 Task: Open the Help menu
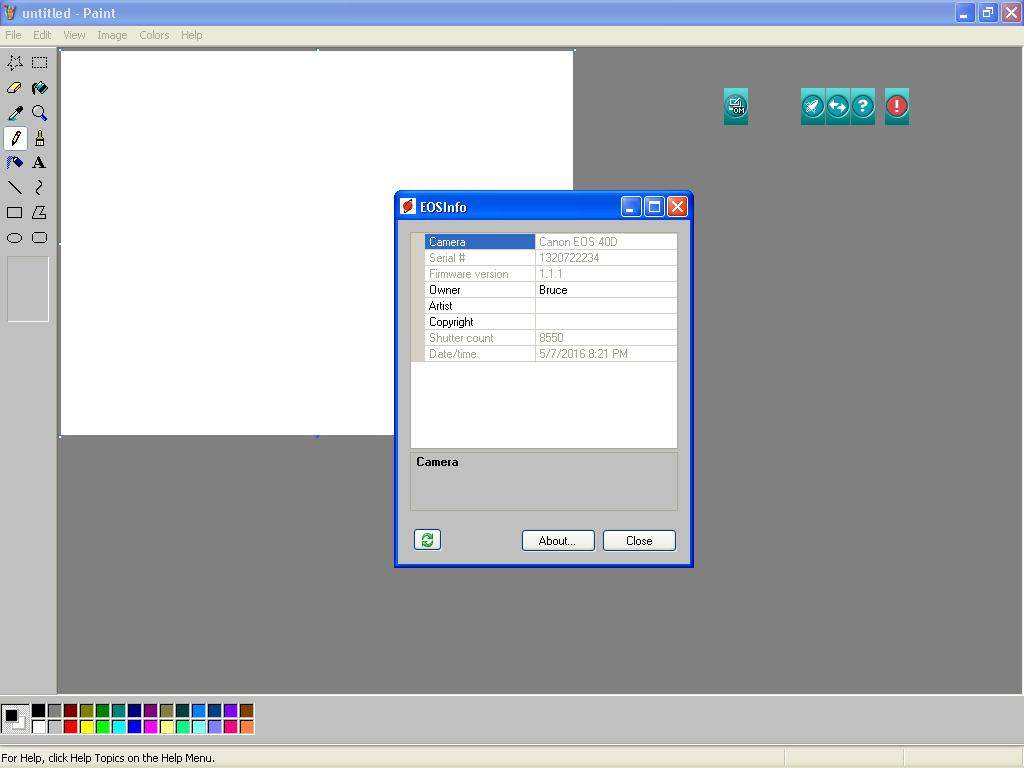191,35
